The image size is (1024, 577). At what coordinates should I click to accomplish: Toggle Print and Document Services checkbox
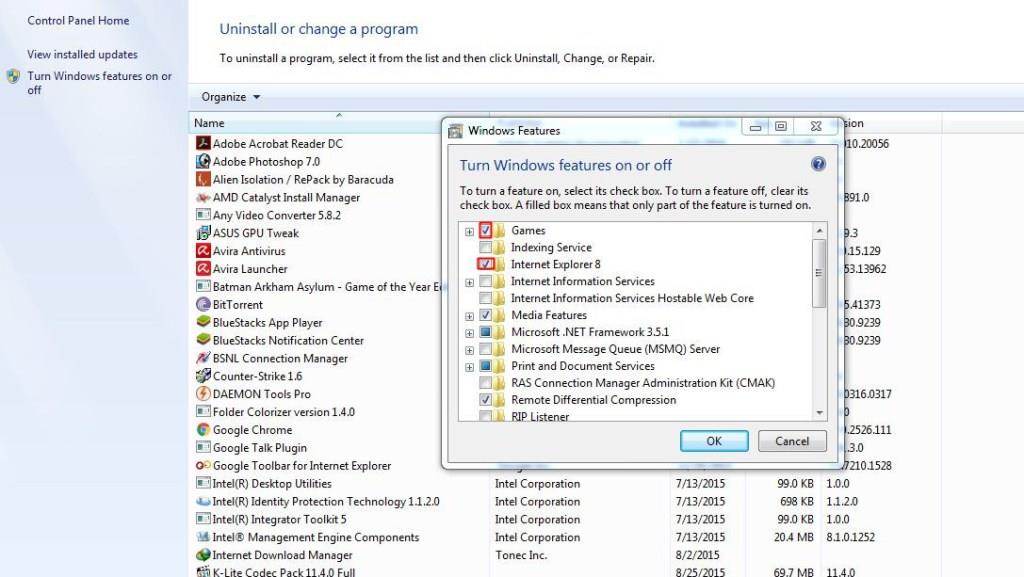pos(485,366)
